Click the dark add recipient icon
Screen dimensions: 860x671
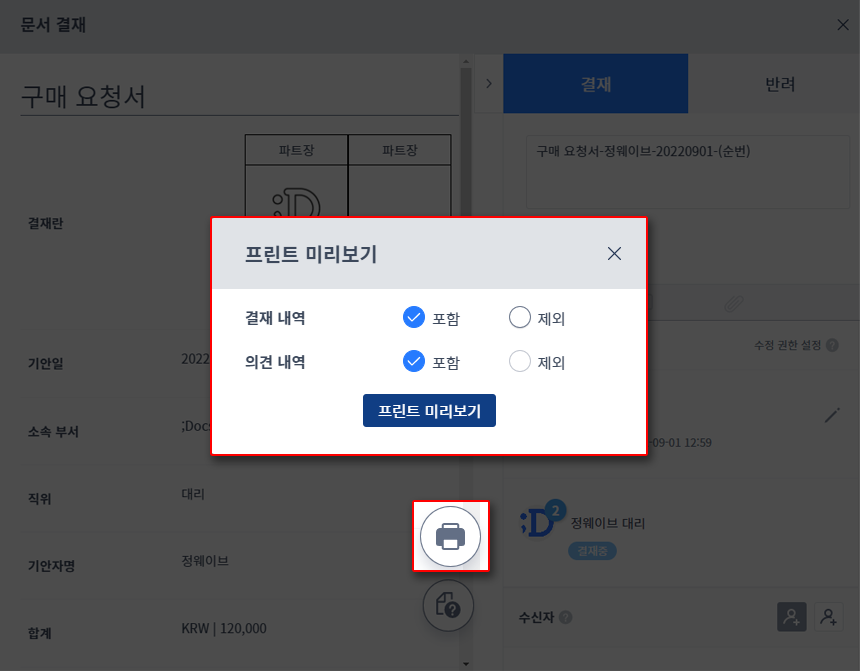click(x=791, y=617)
